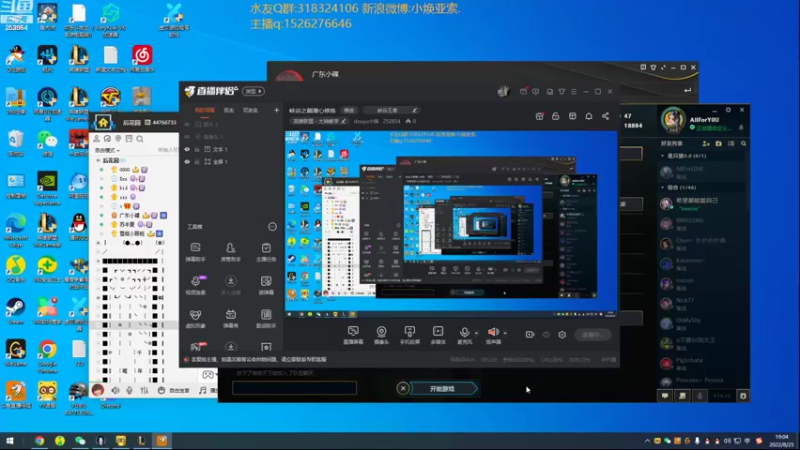The width and height of the screenshot is (800, 450).
Task: Click the add friend icon in friends list
Action: 706,144
